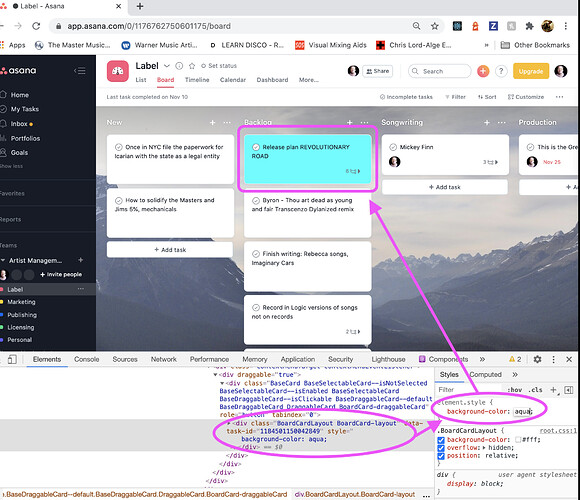Open project info icon next to Label
The image size is (580, 500).
[x=179, y=66]
